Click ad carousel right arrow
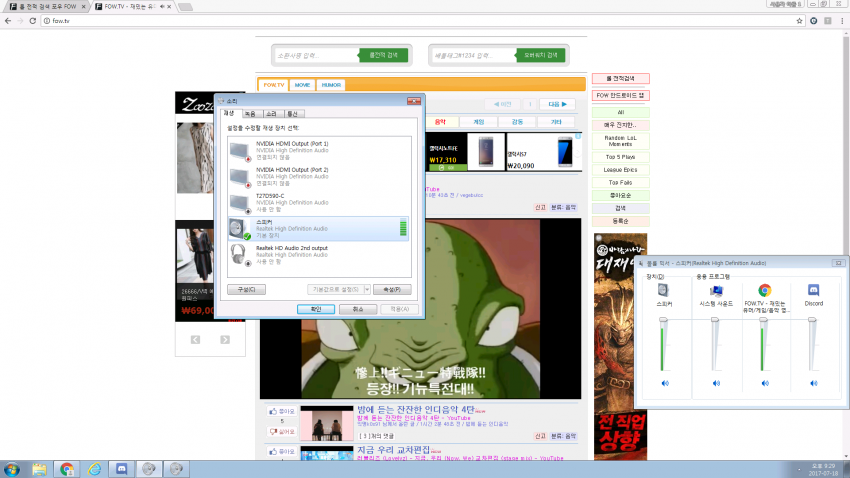 point(225,340)
